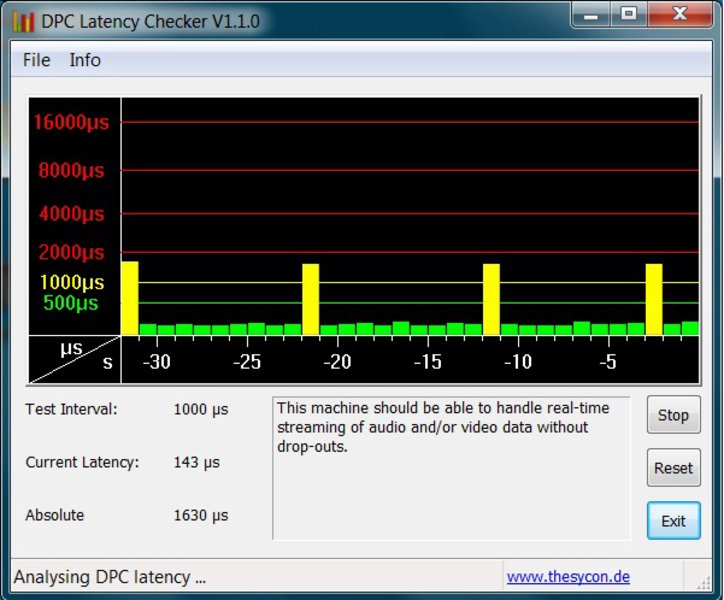Image resolution: width=724 pixels, height=600 pixels.
Task: Click the Reset button
Action: coord(673,467)
